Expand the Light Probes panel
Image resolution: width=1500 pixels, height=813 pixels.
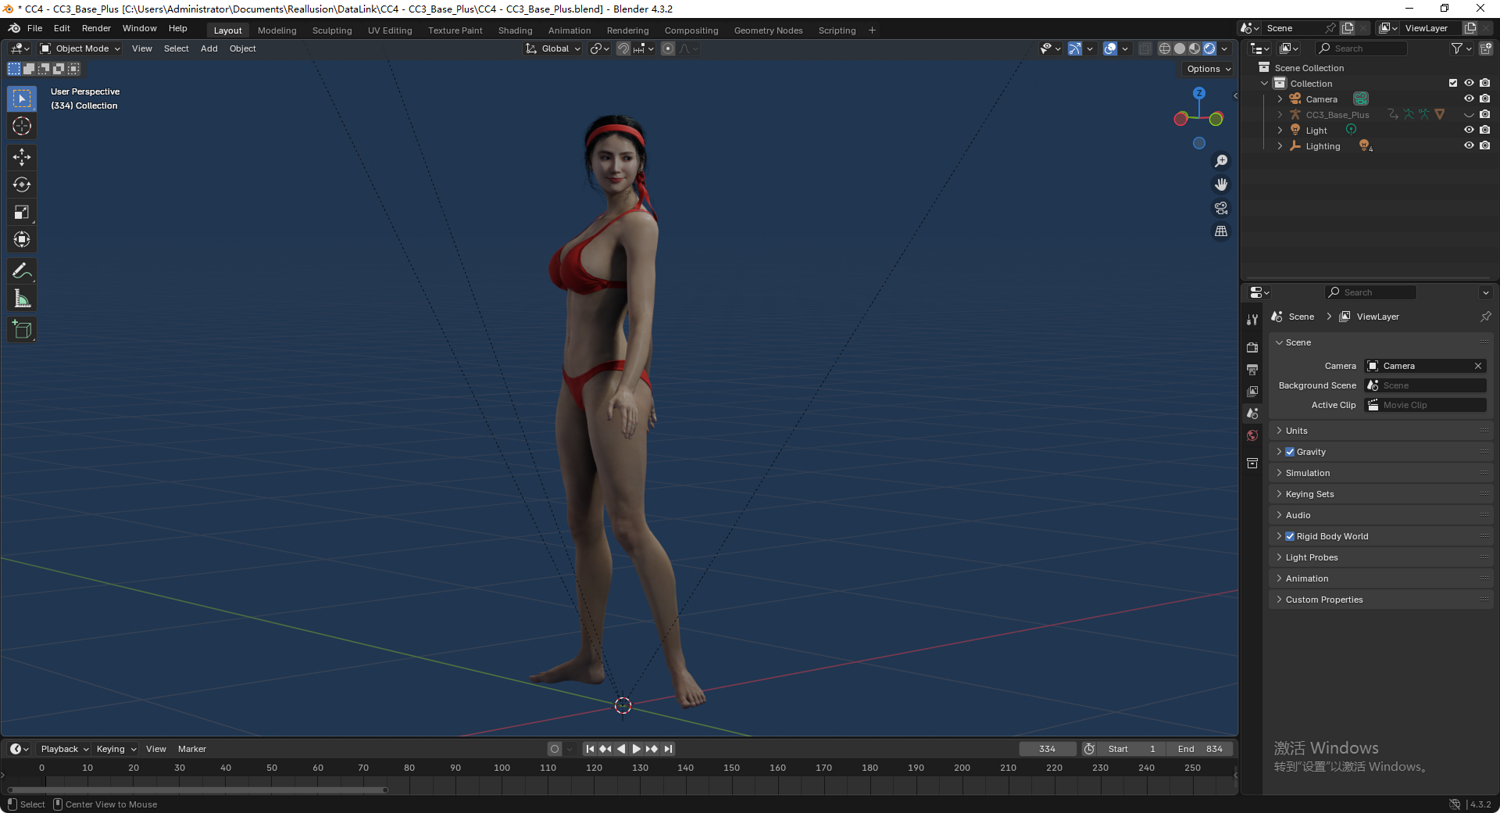(1380, 557)
